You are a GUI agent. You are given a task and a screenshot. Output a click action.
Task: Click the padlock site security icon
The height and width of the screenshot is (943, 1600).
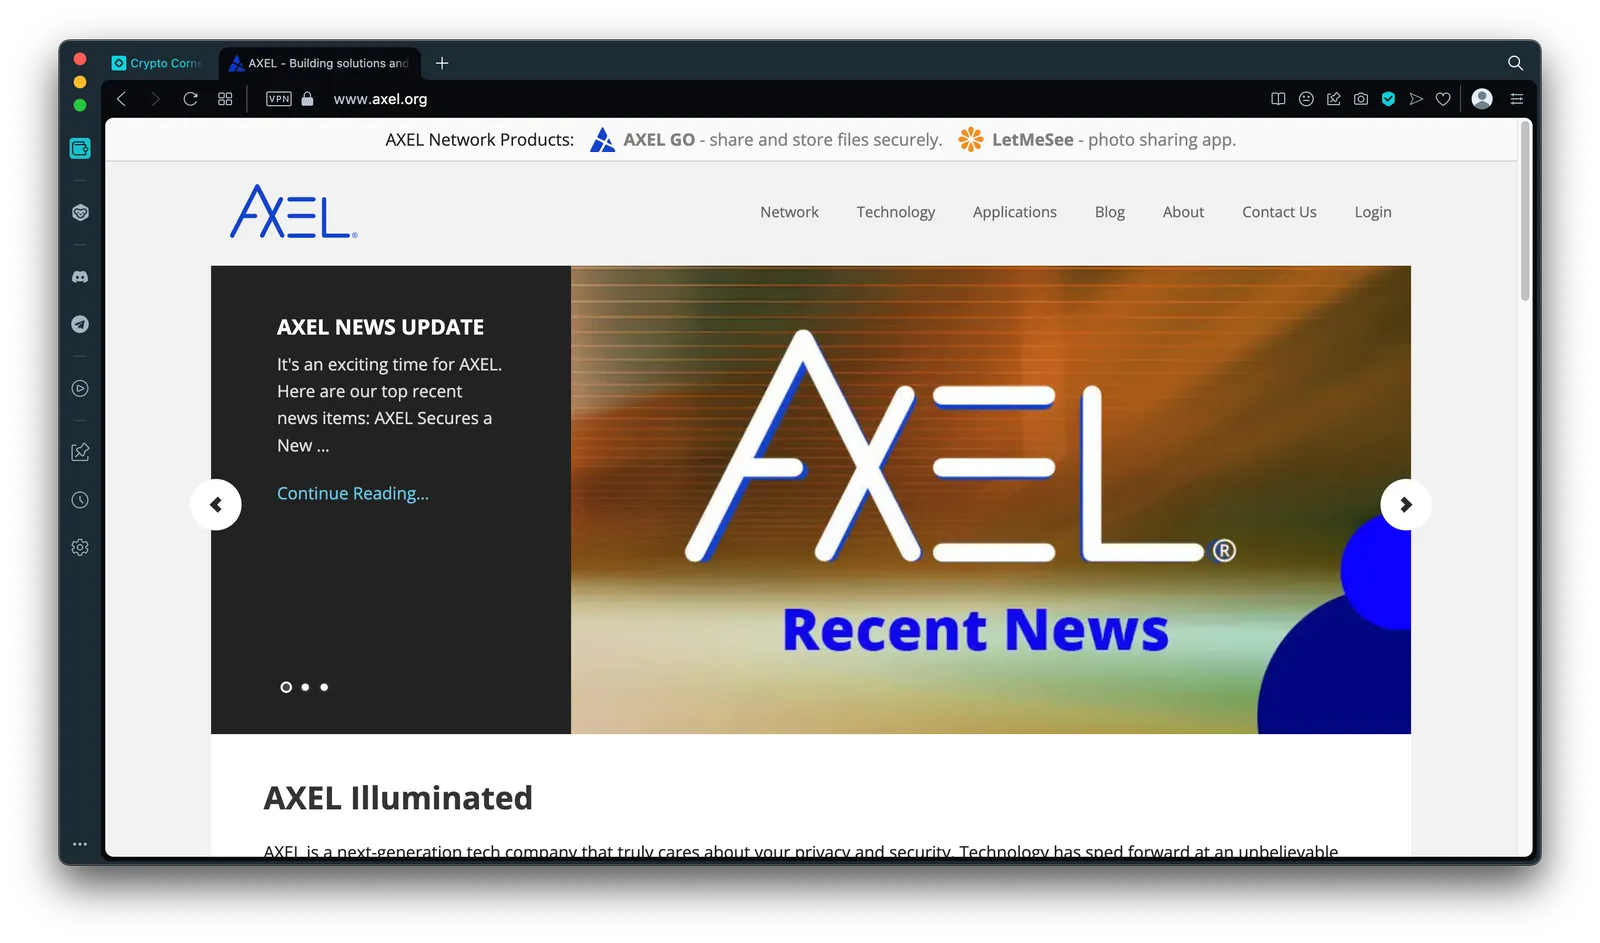(307, 99)
